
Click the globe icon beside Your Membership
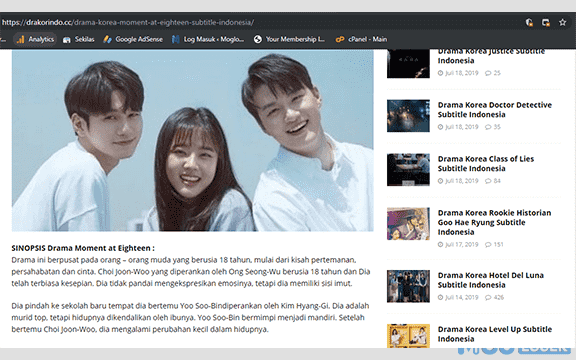[258, 39]
